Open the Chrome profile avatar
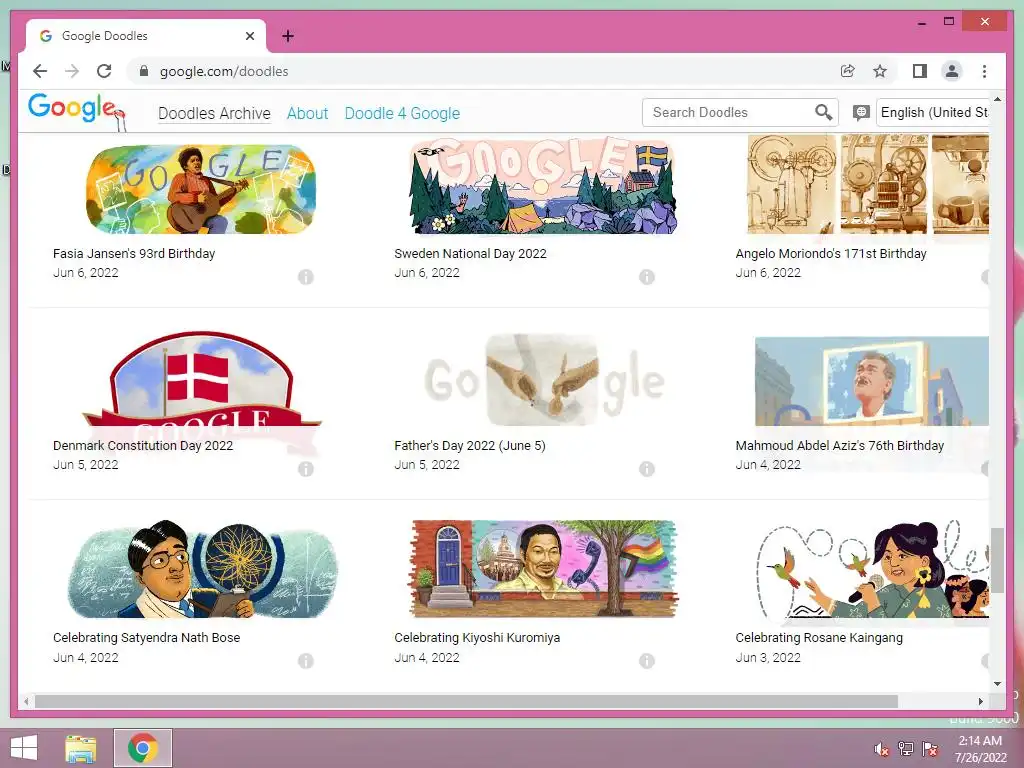This screenshot has width=1024, height=768. 952,71
